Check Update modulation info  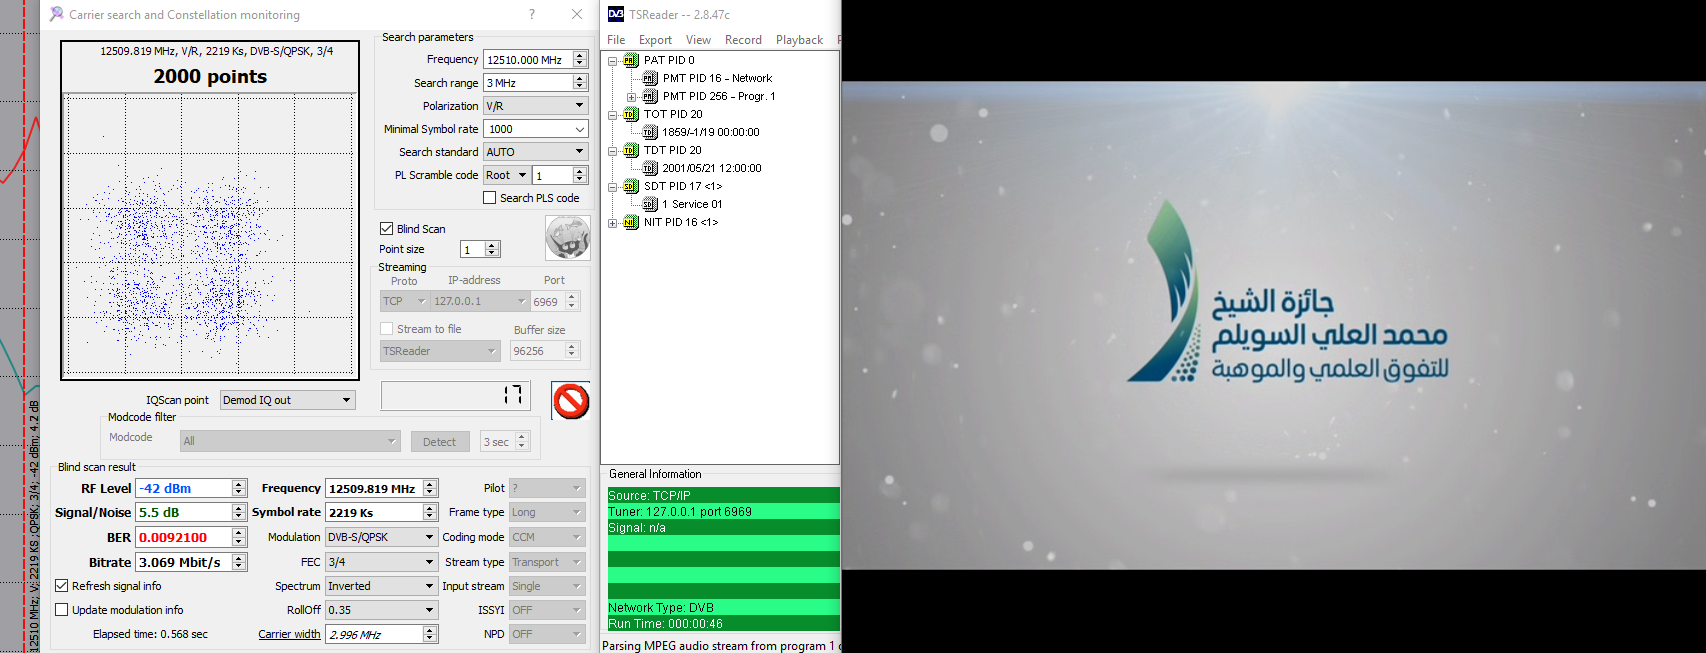(61, 610)
